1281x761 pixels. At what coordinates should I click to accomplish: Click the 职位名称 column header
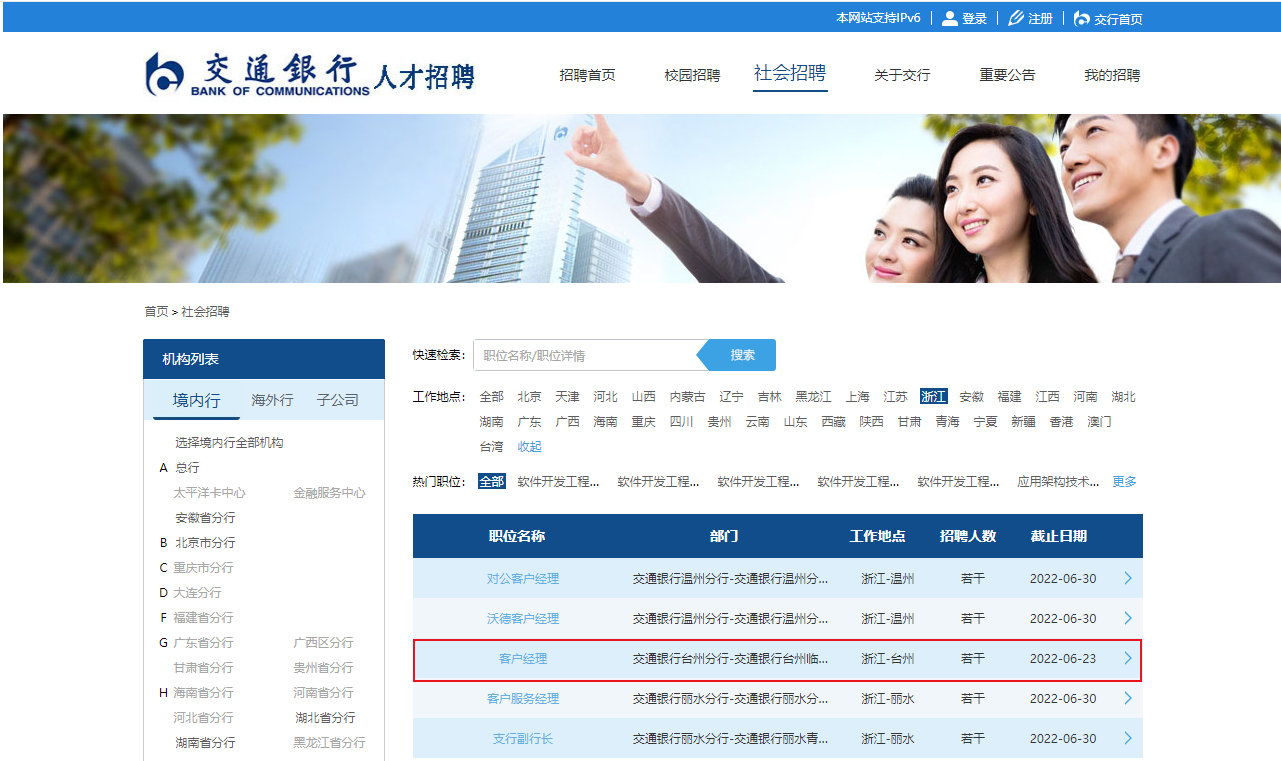(x=517, y=536)
